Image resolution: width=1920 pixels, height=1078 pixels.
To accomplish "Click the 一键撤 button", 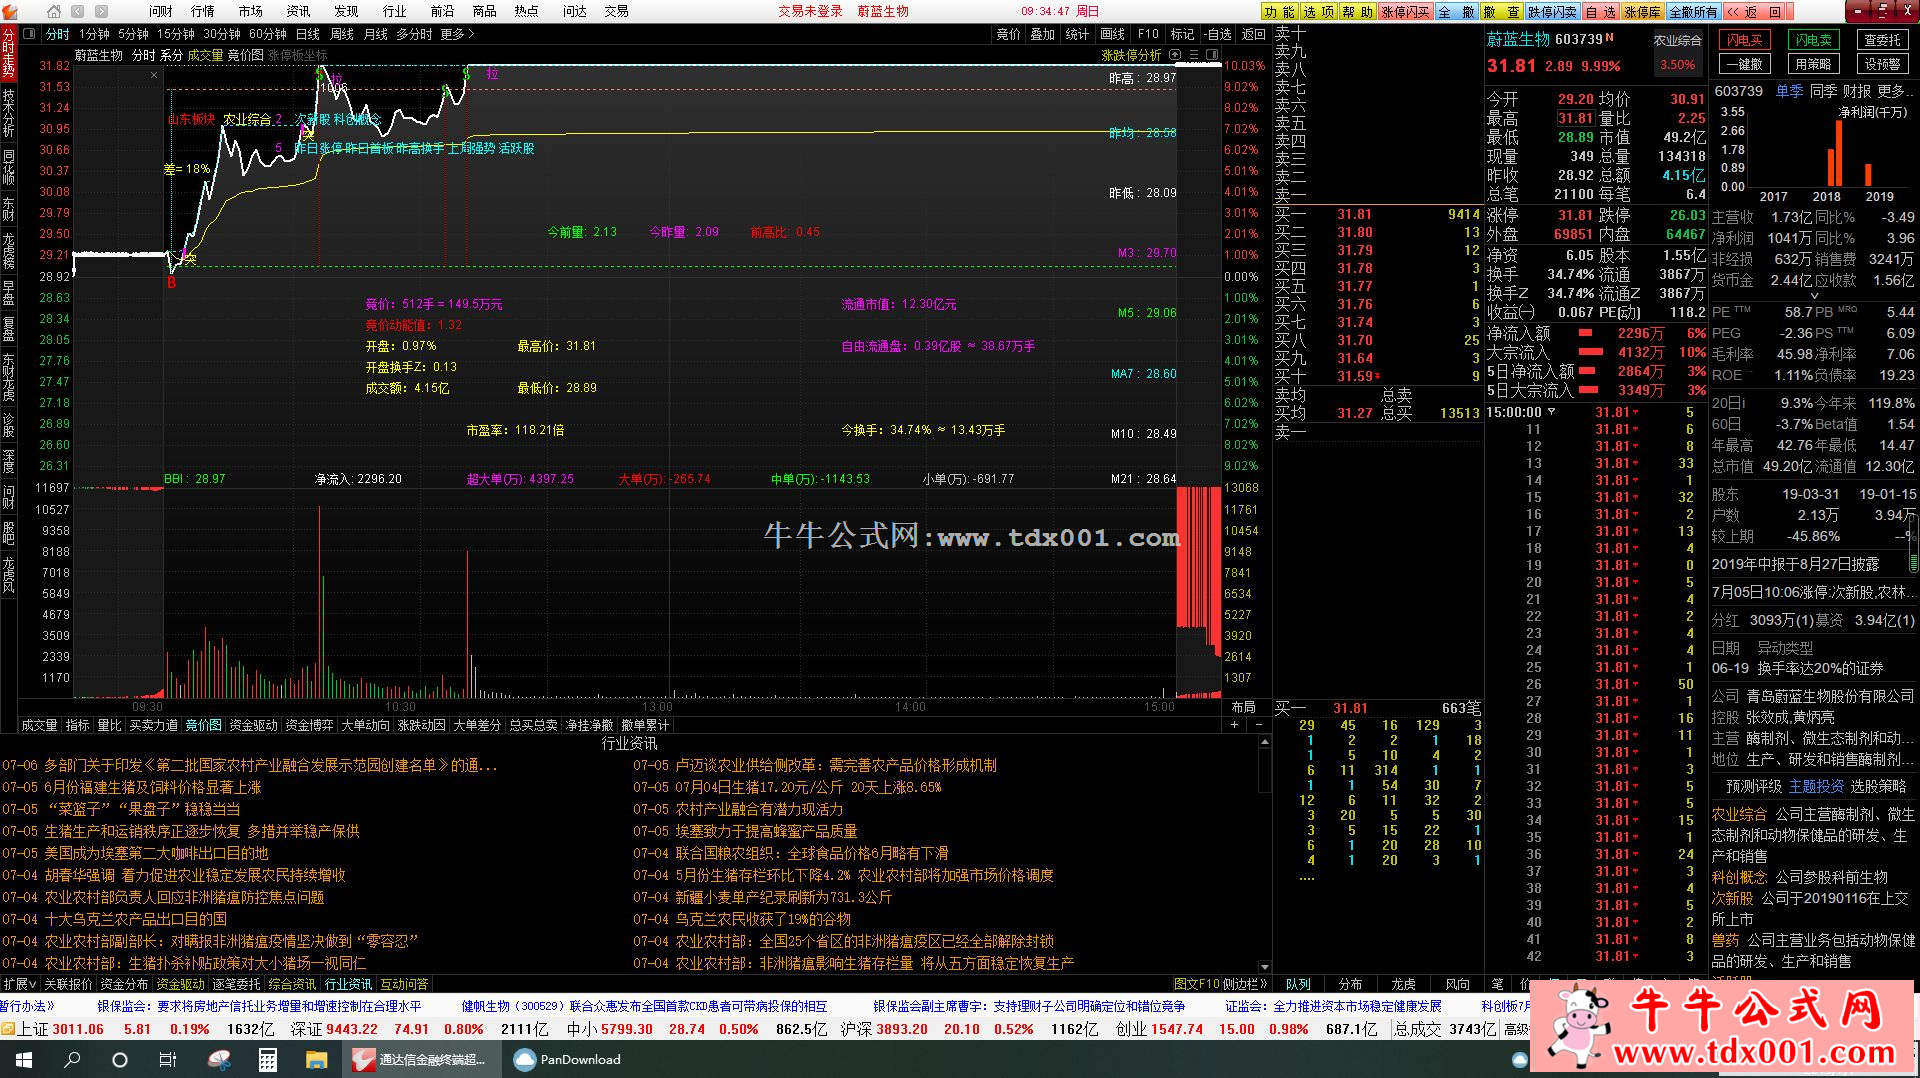I will coord(1744,64).
